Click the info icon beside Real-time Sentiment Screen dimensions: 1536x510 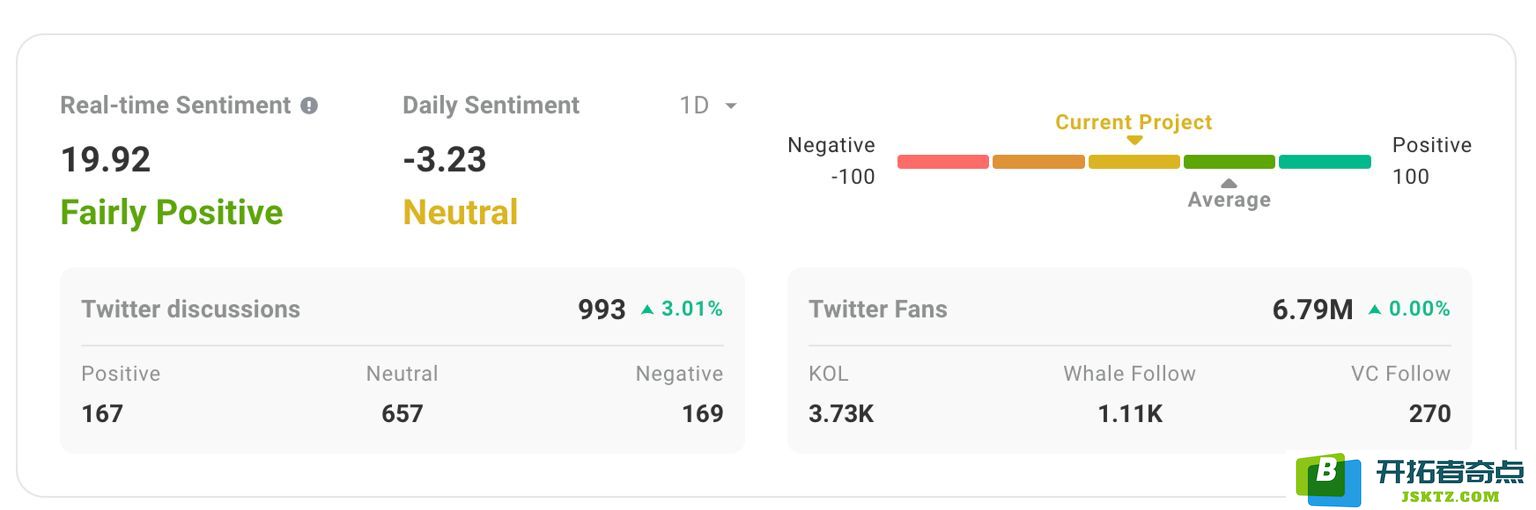309,105
